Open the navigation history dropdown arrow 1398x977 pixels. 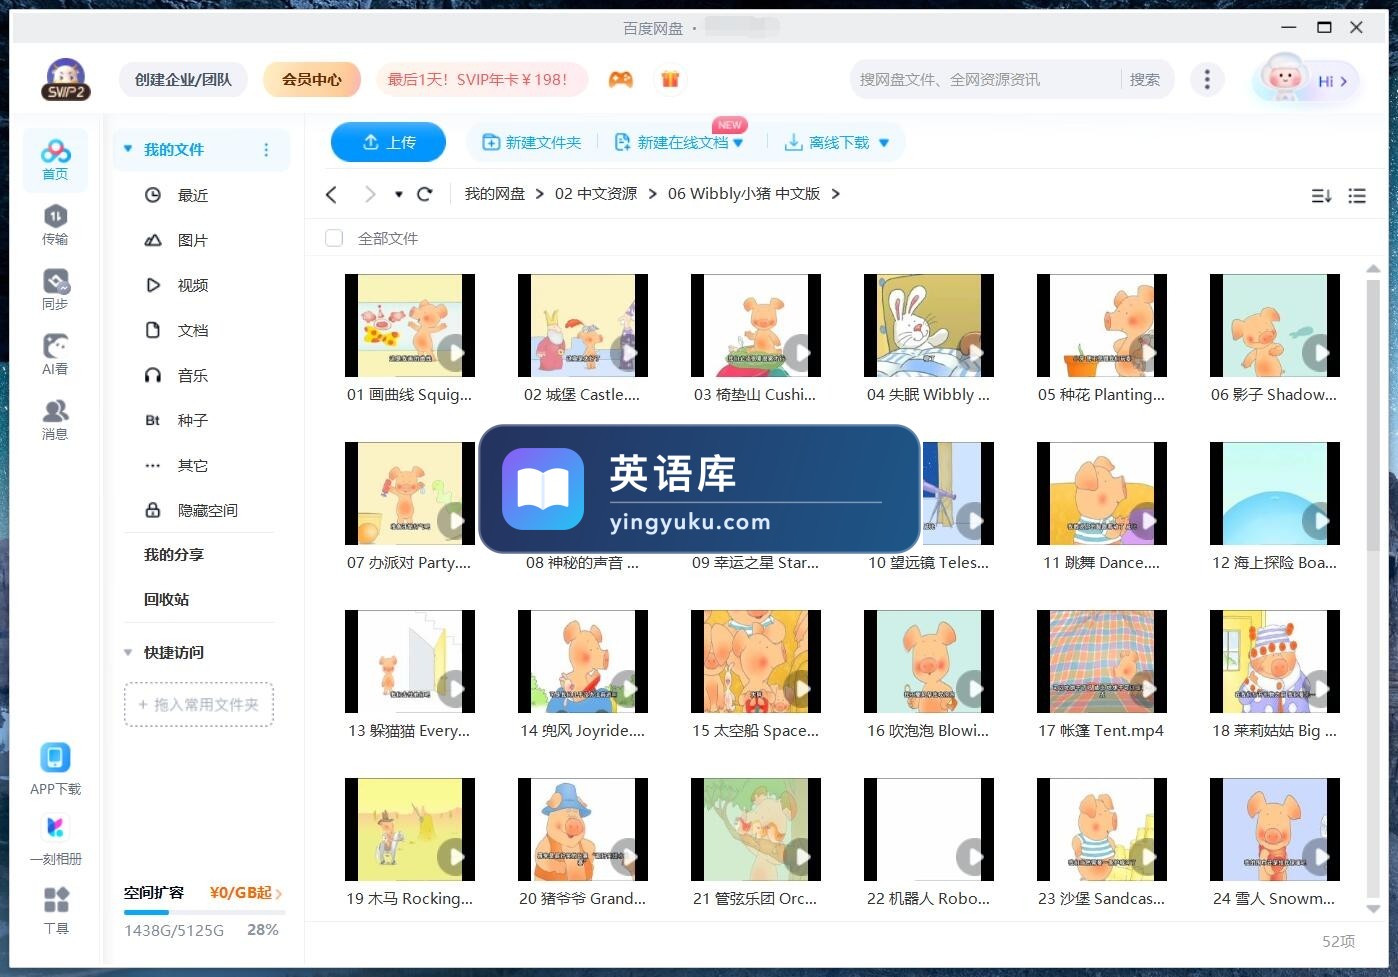(x=399, y=194)
